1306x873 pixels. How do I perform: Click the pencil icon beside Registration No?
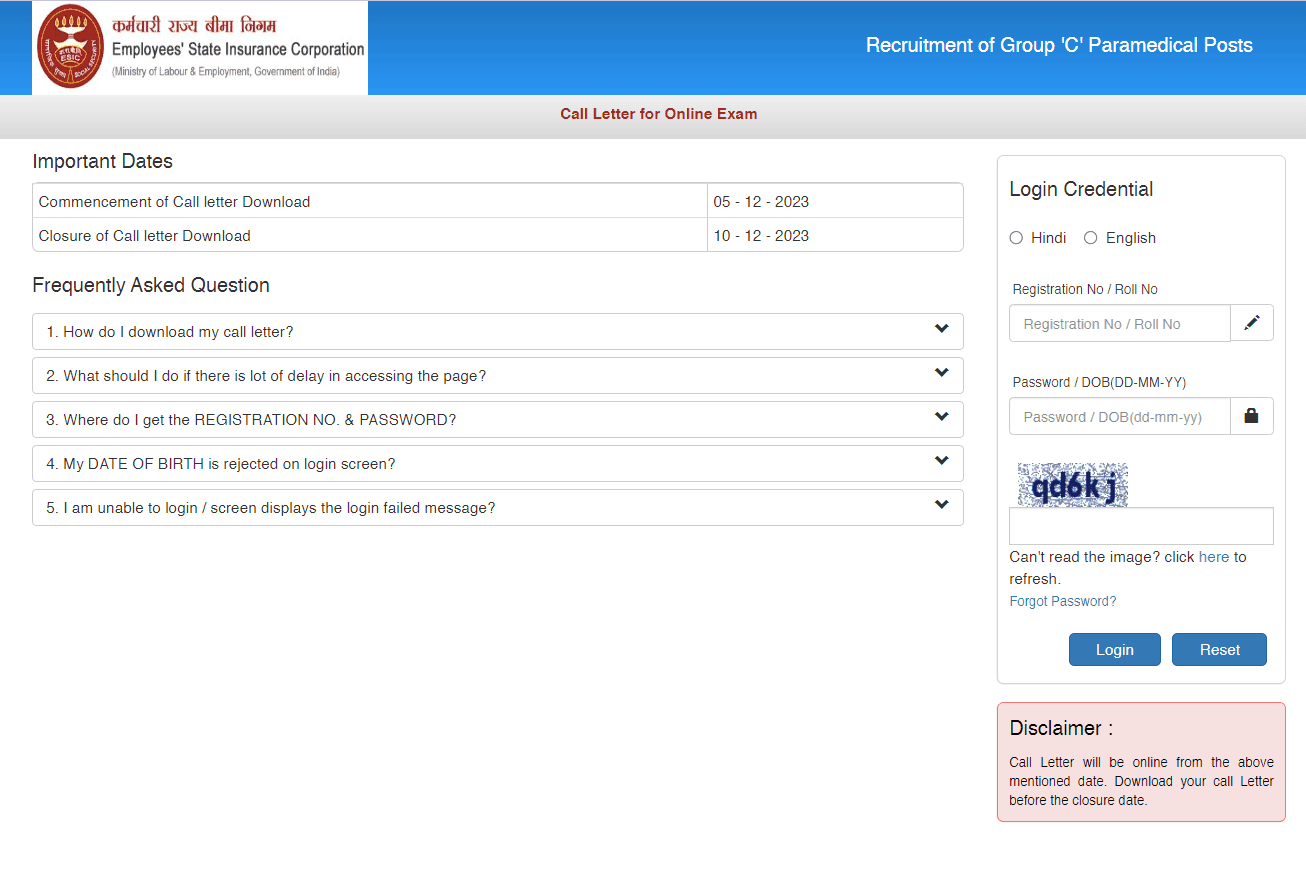[x=1252, y=323]
